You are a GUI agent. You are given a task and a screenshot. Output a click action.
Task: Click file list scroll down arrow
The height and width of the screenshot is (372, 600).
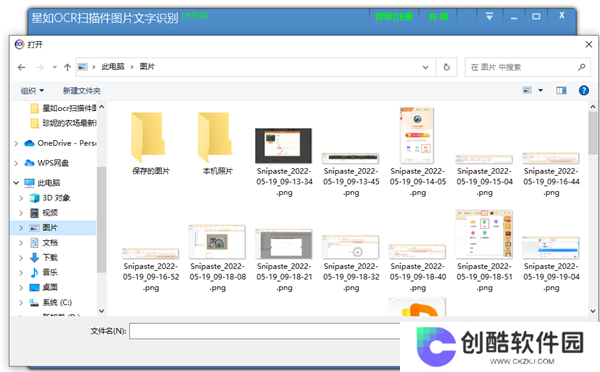pos(593,311)
